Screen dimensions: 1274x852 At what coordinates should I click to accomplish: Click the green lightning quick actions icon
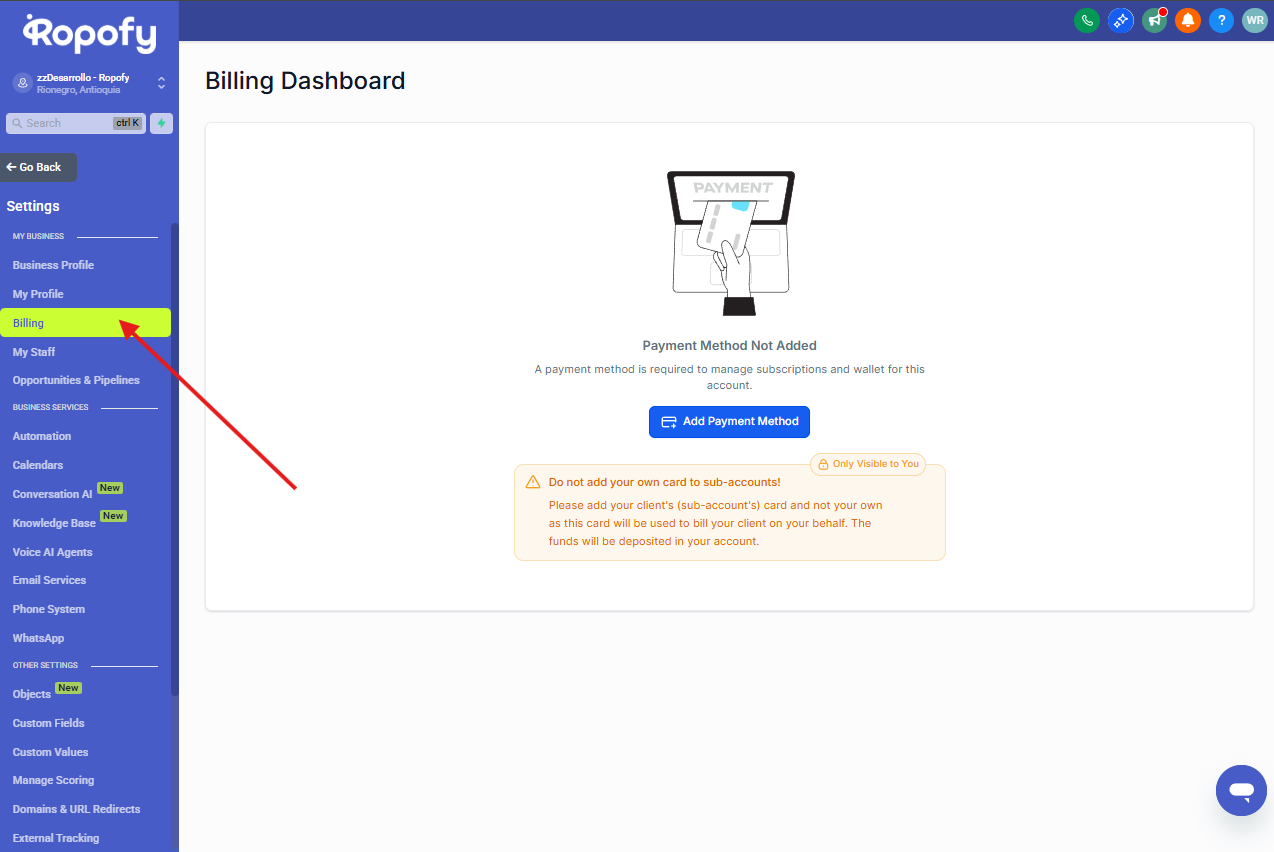161,123
